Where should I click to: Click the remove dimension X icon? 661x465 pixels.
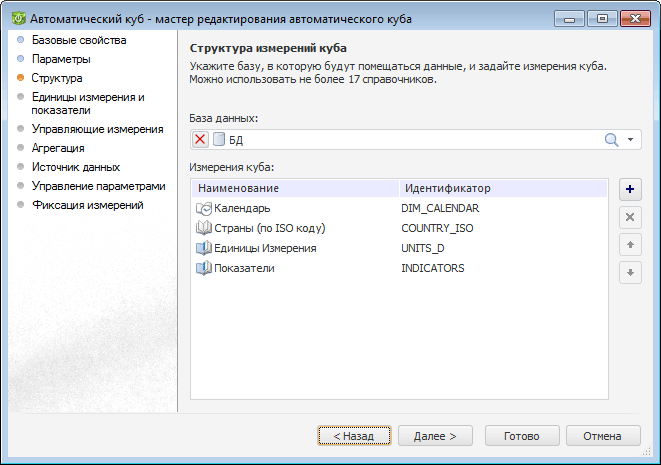[630, 217]
